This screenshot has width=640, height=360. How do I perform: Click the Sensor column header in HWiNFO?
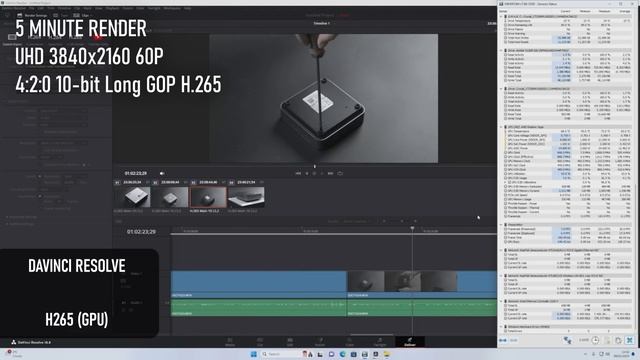click(503, 11)
